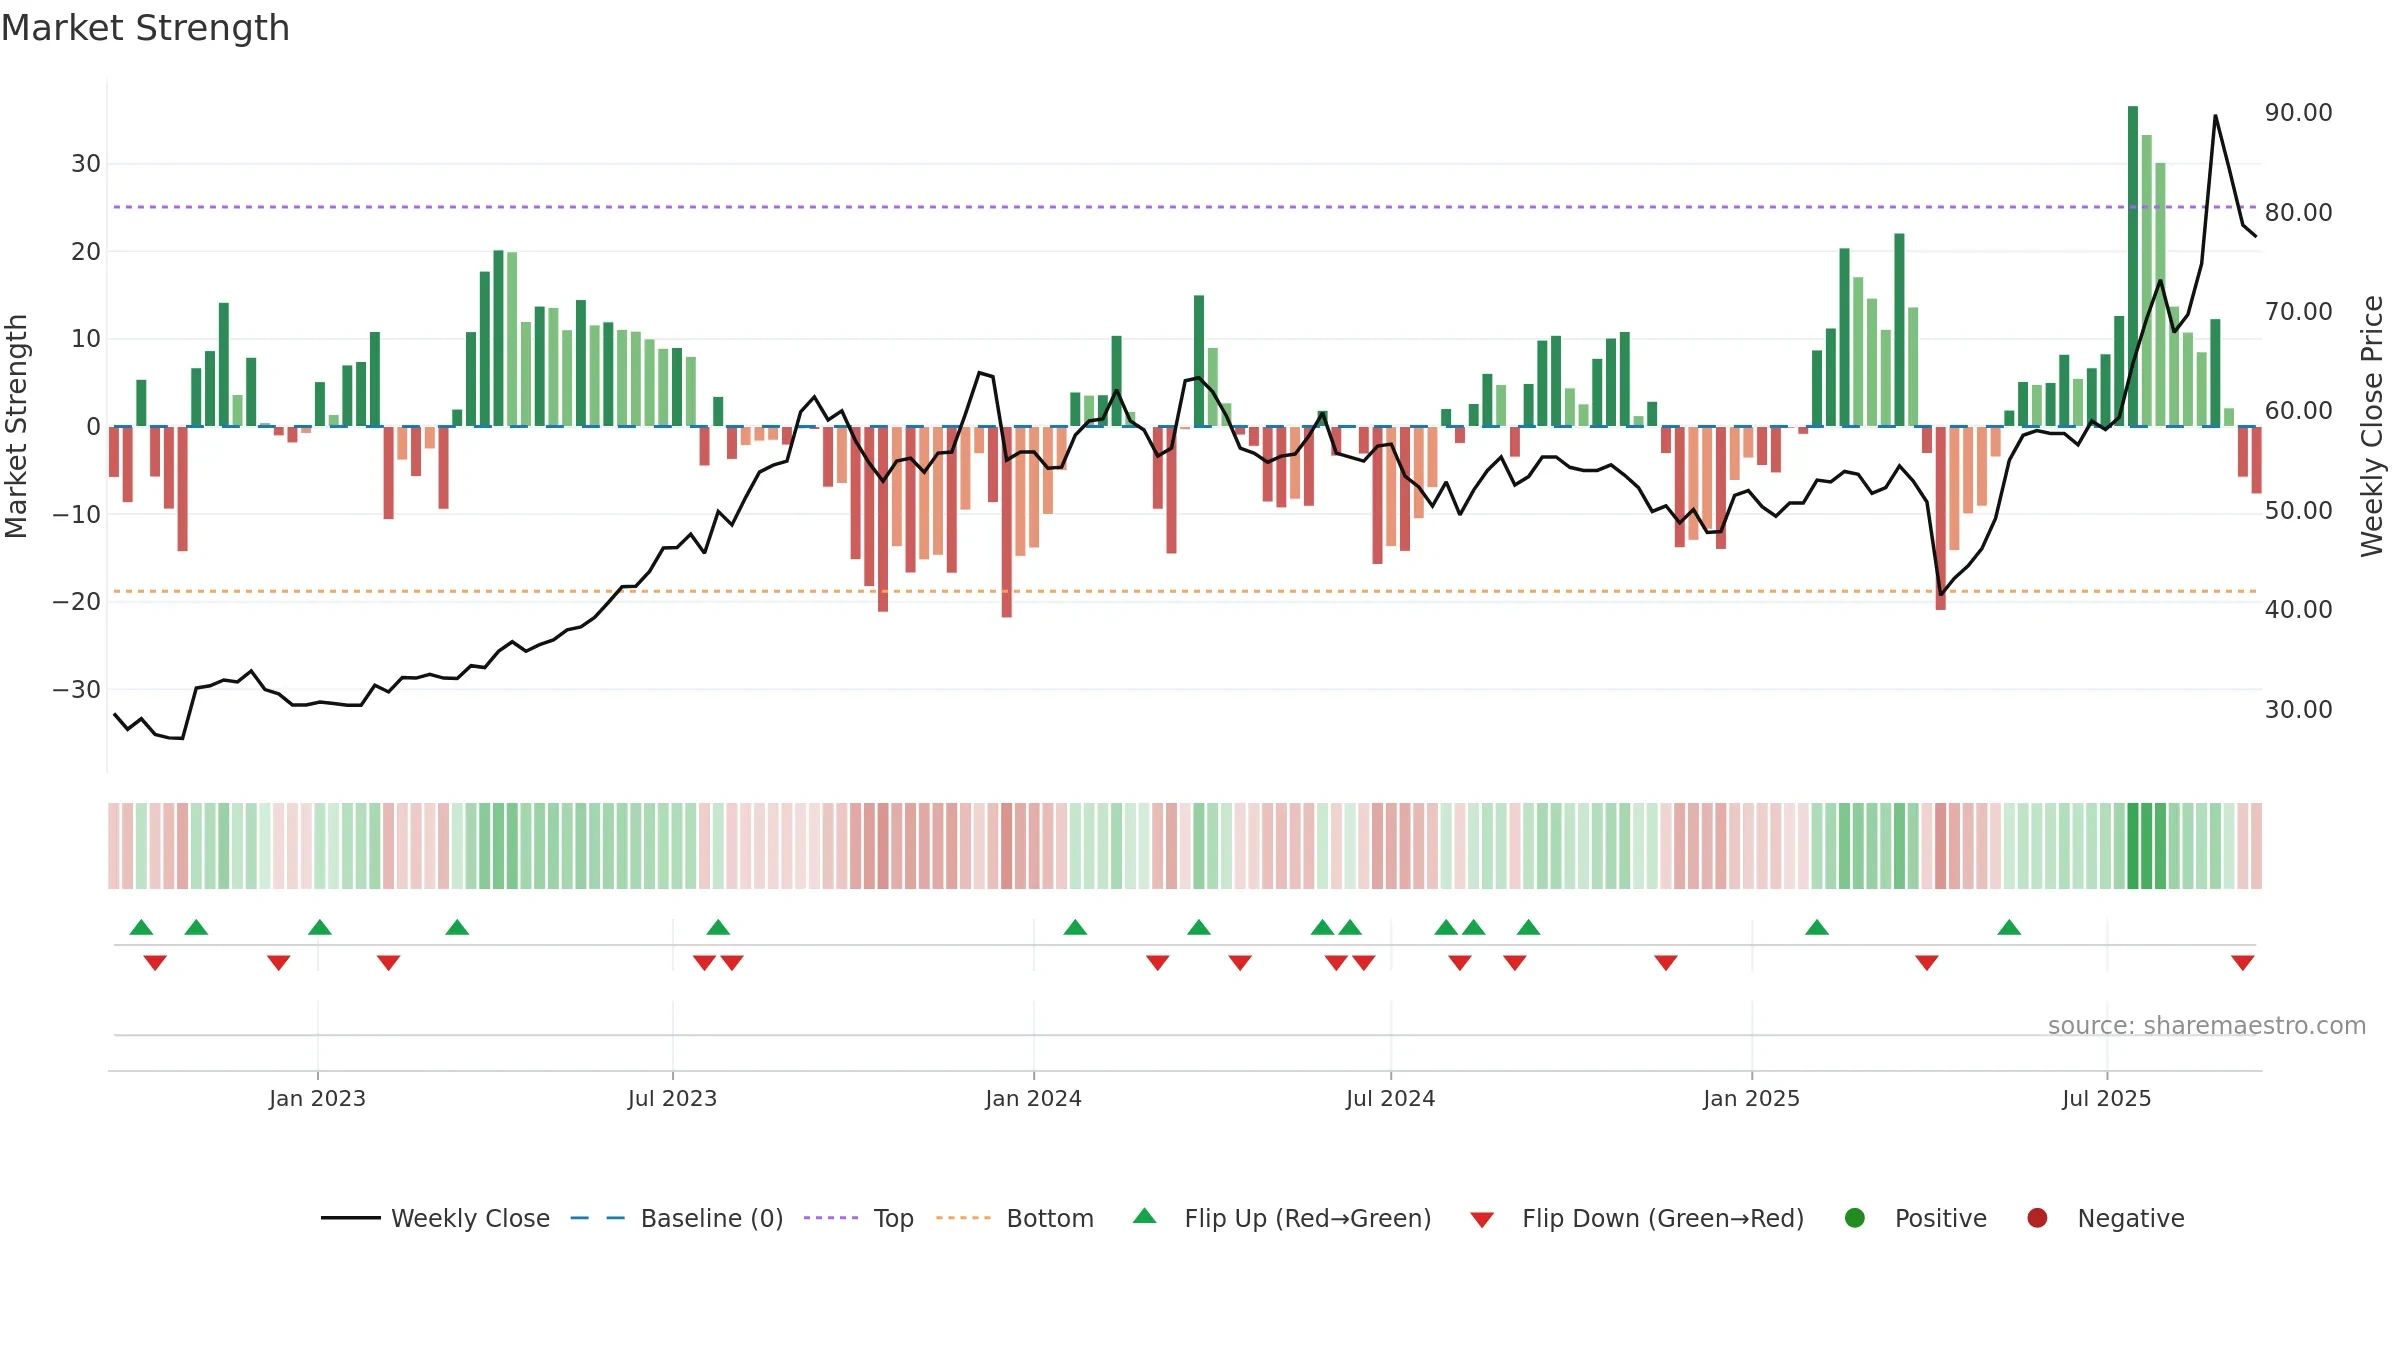Click the purple dotted Top threshold line
The image size is (2400, 1350).
[x=1185, y=207]
